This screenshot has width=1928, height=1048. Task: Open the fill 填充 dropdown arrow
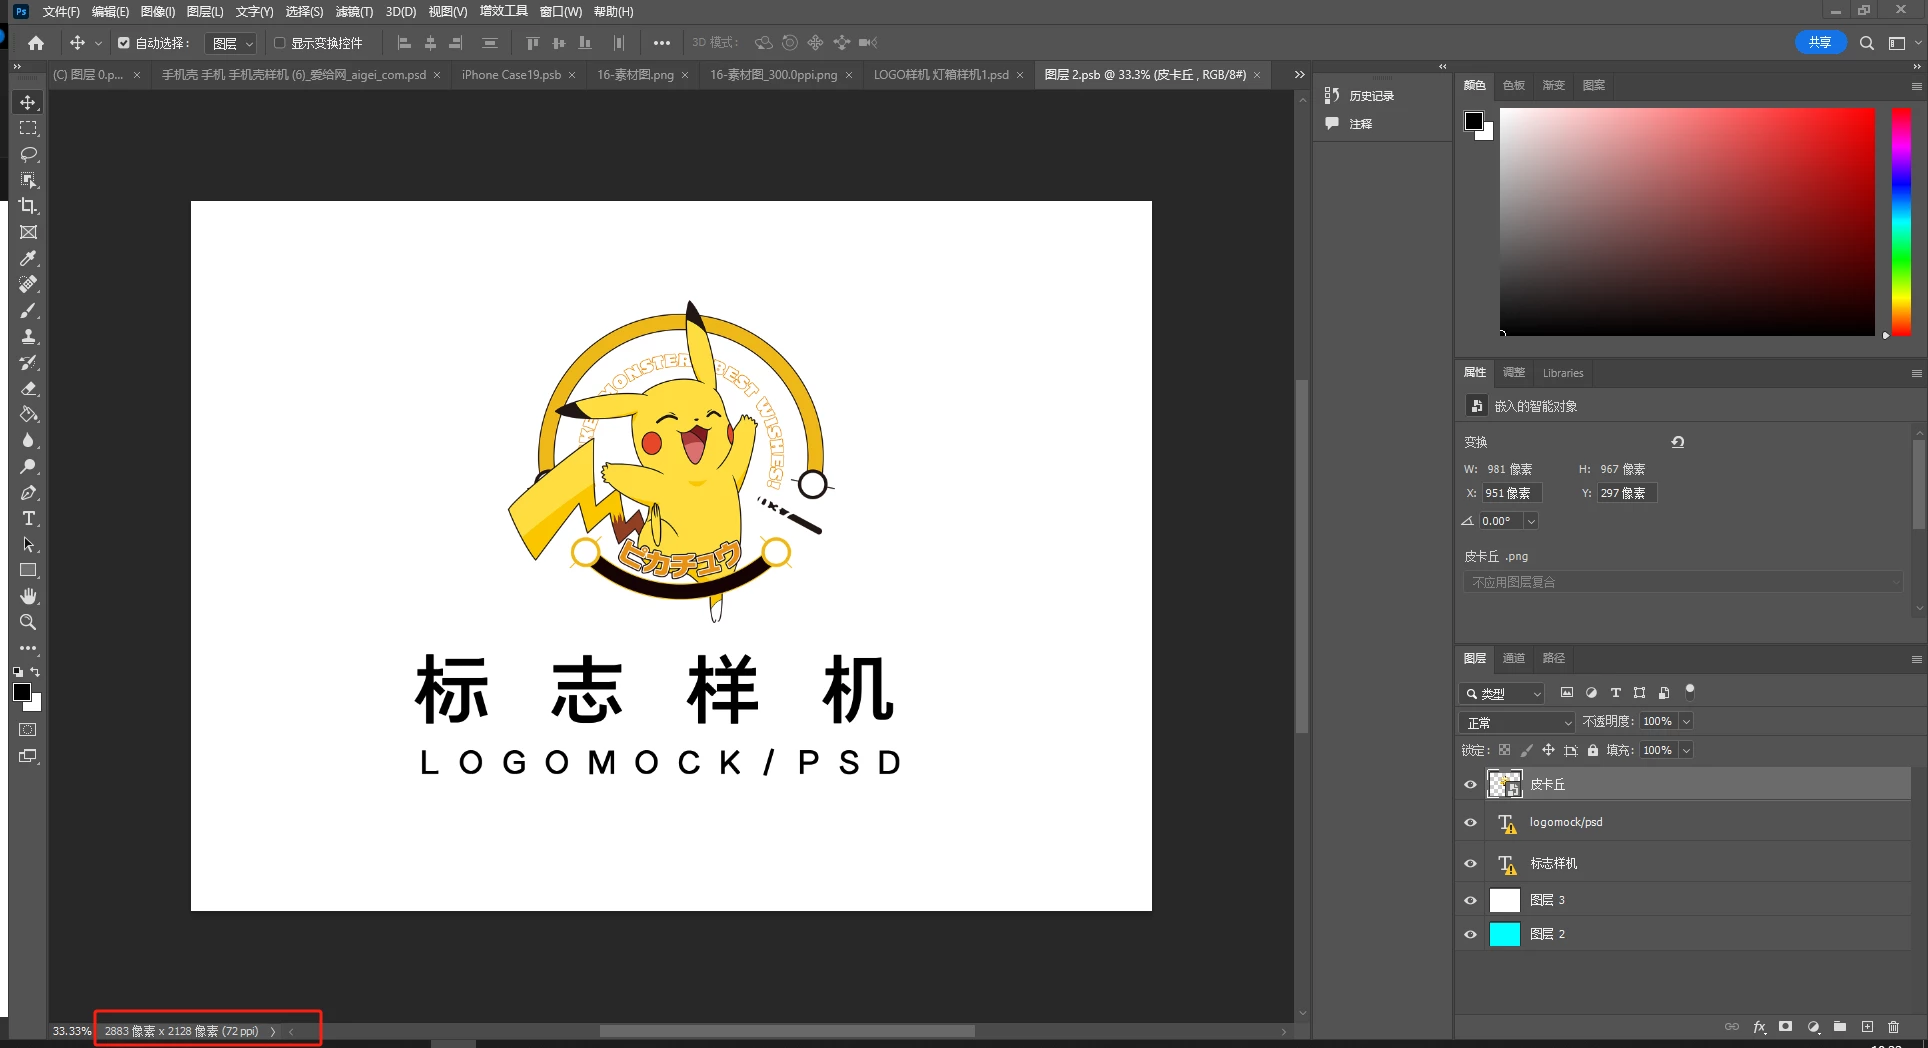[x=1686, y=750]
